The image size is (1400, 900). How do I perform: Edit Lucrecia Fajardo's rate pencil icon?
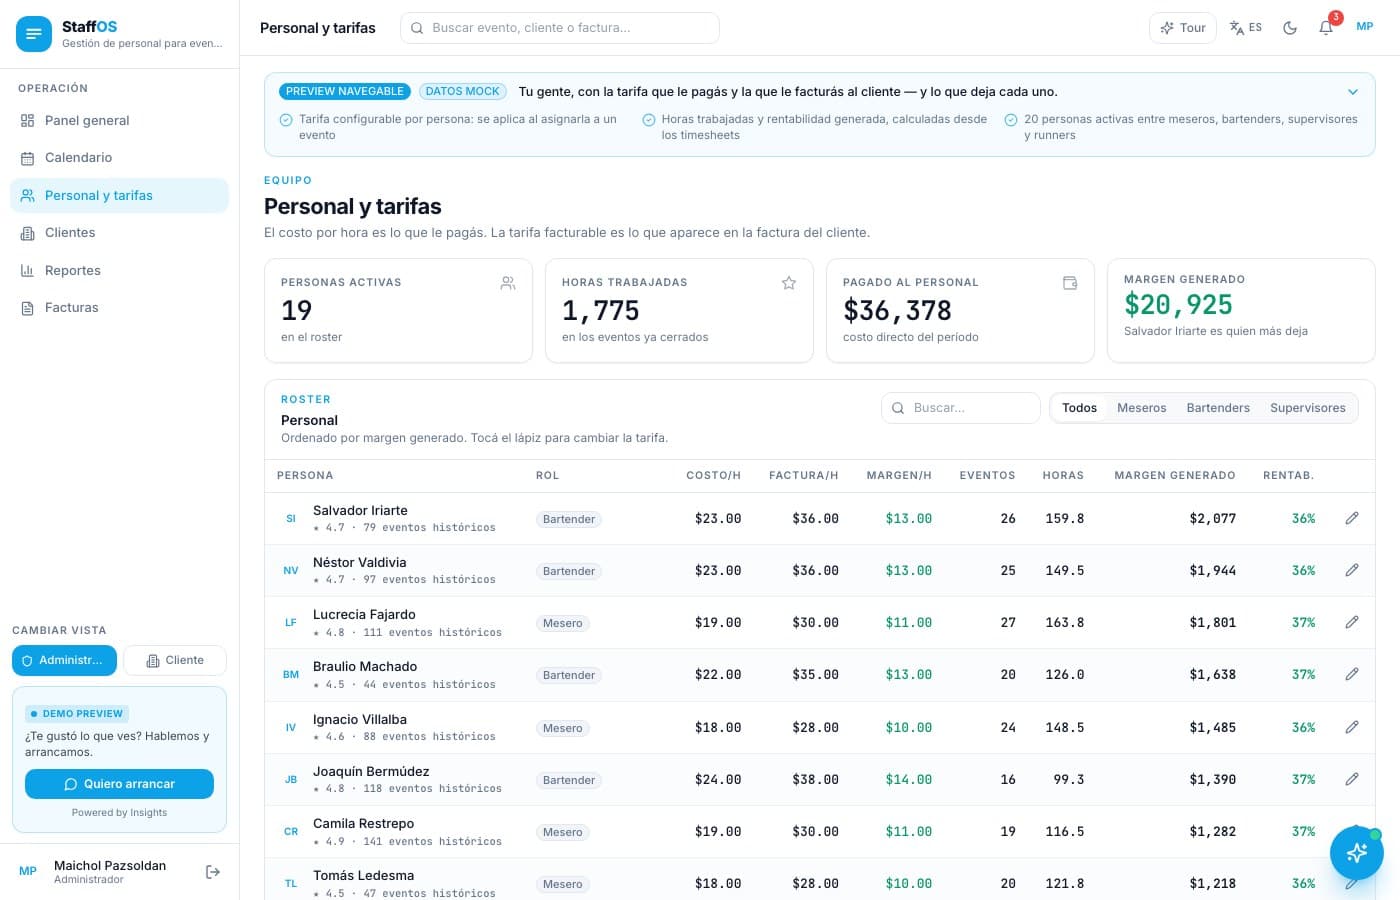click(x=1352, y=622)
